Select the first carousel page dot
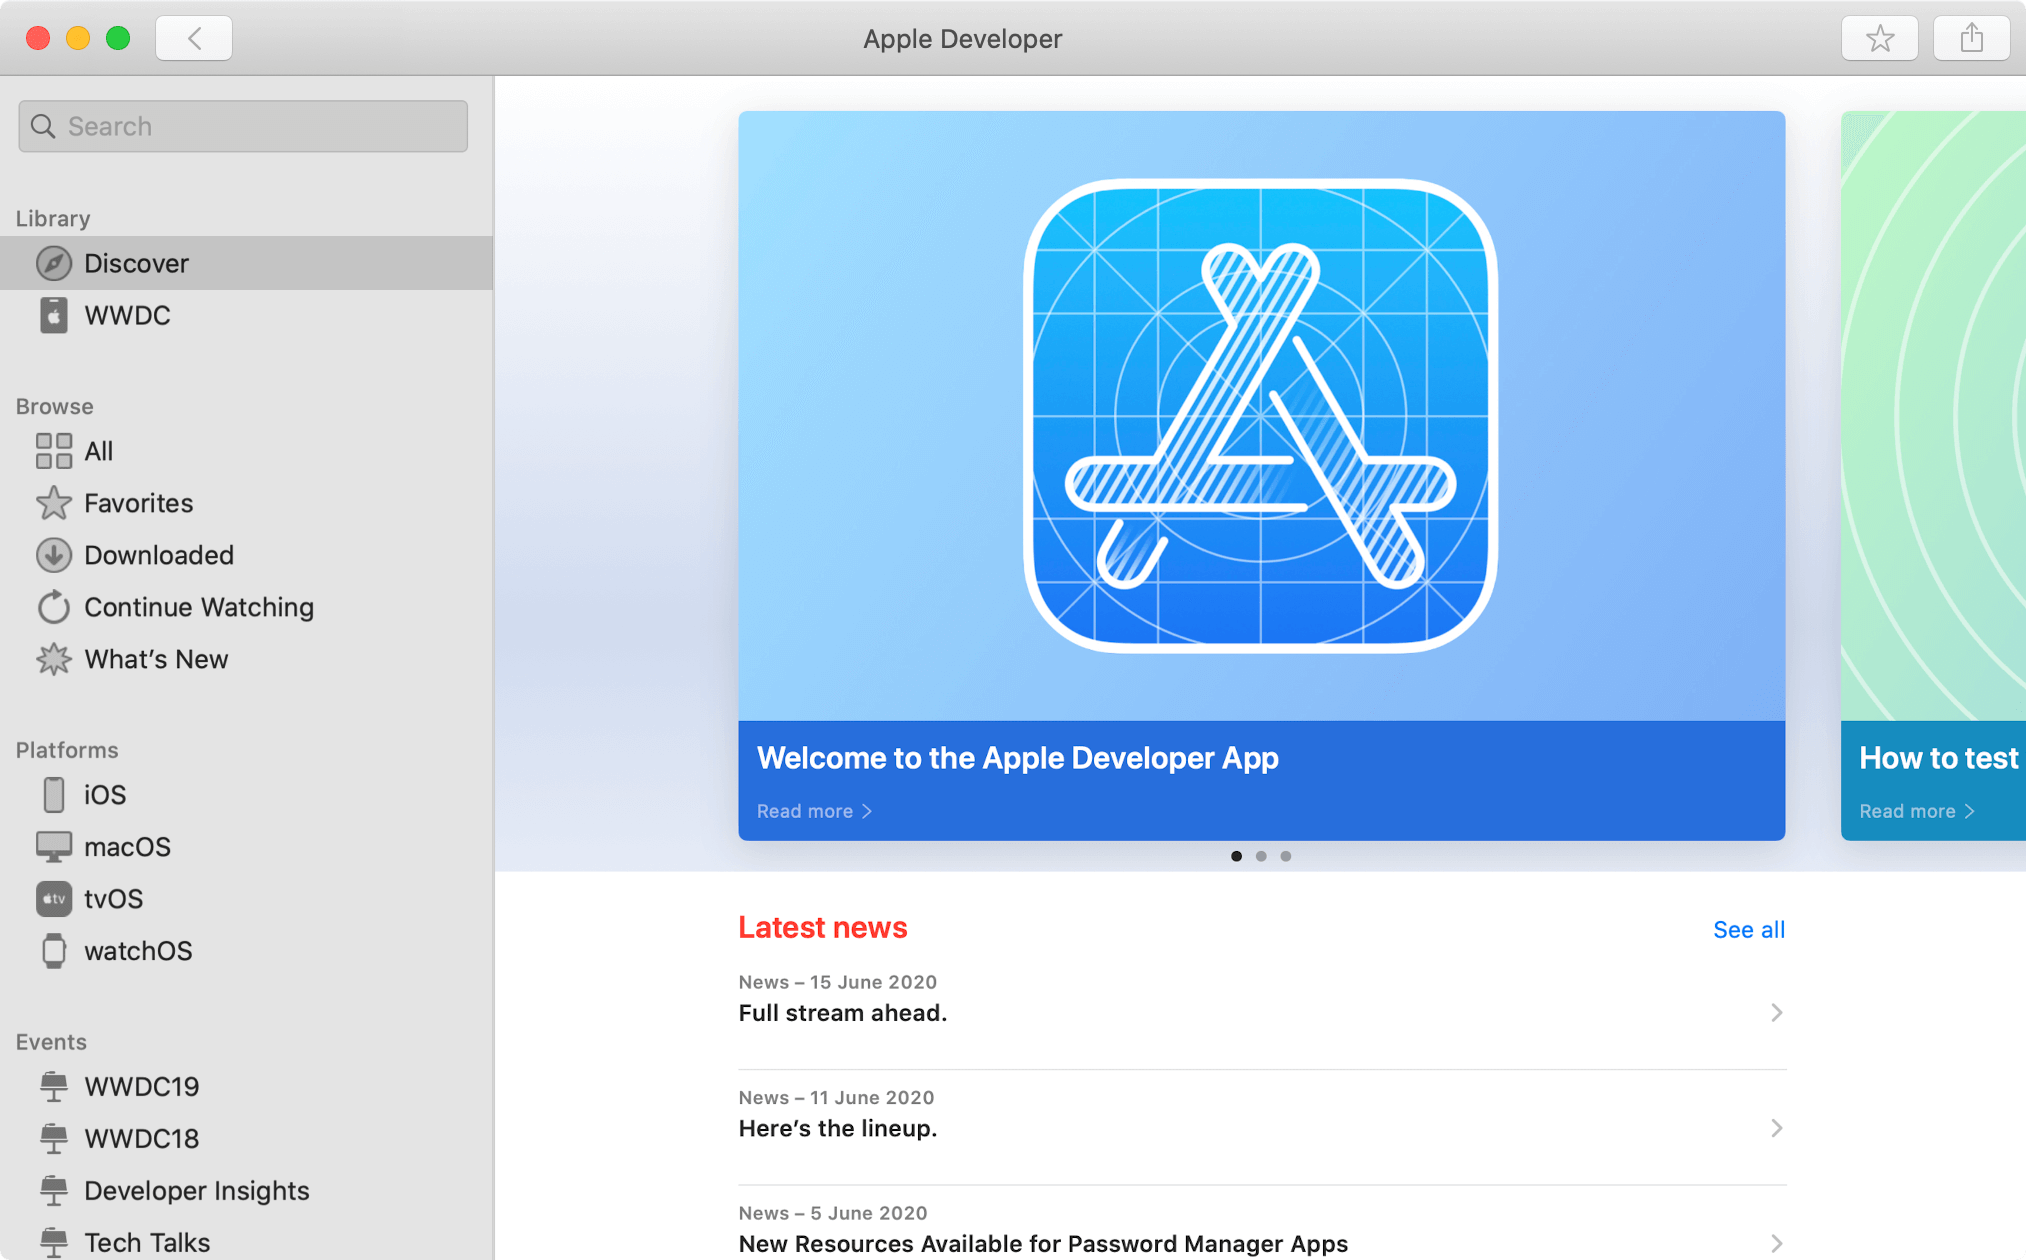The image size is (2026, 1260). tap(1236, 856)
